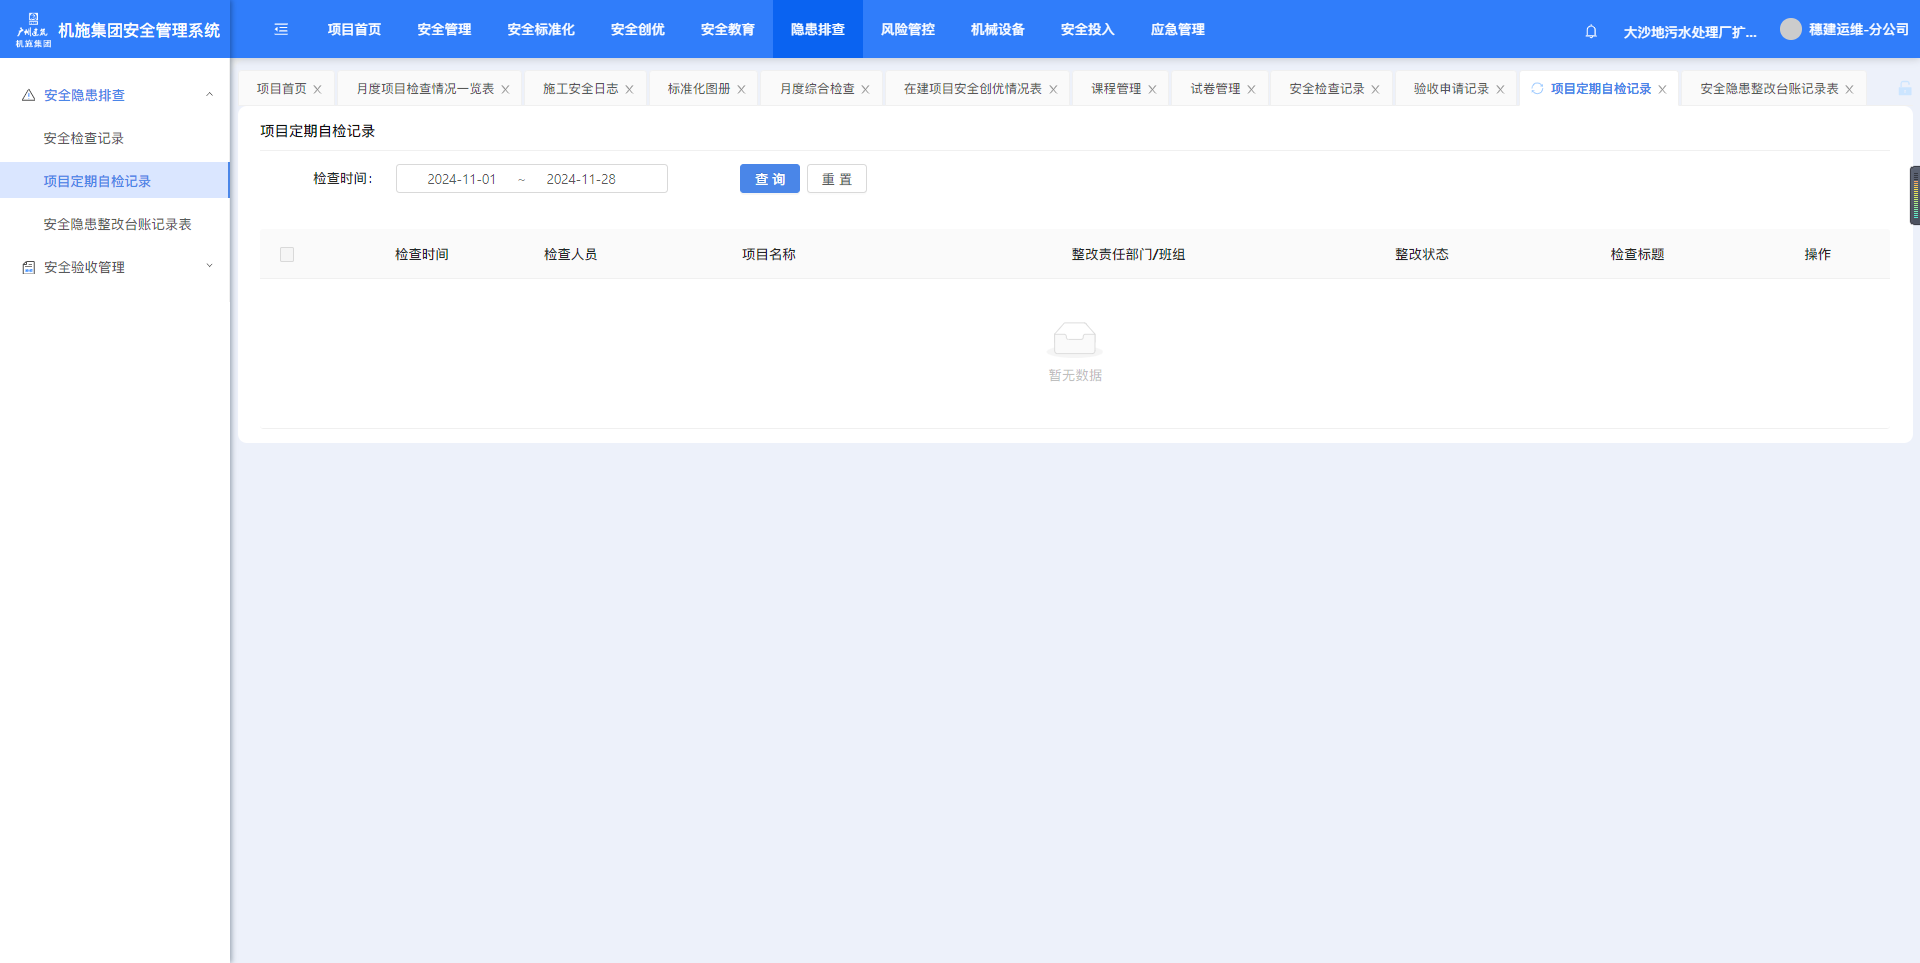
Task: Close the 施工安全日志 tab
Action: 629,90
